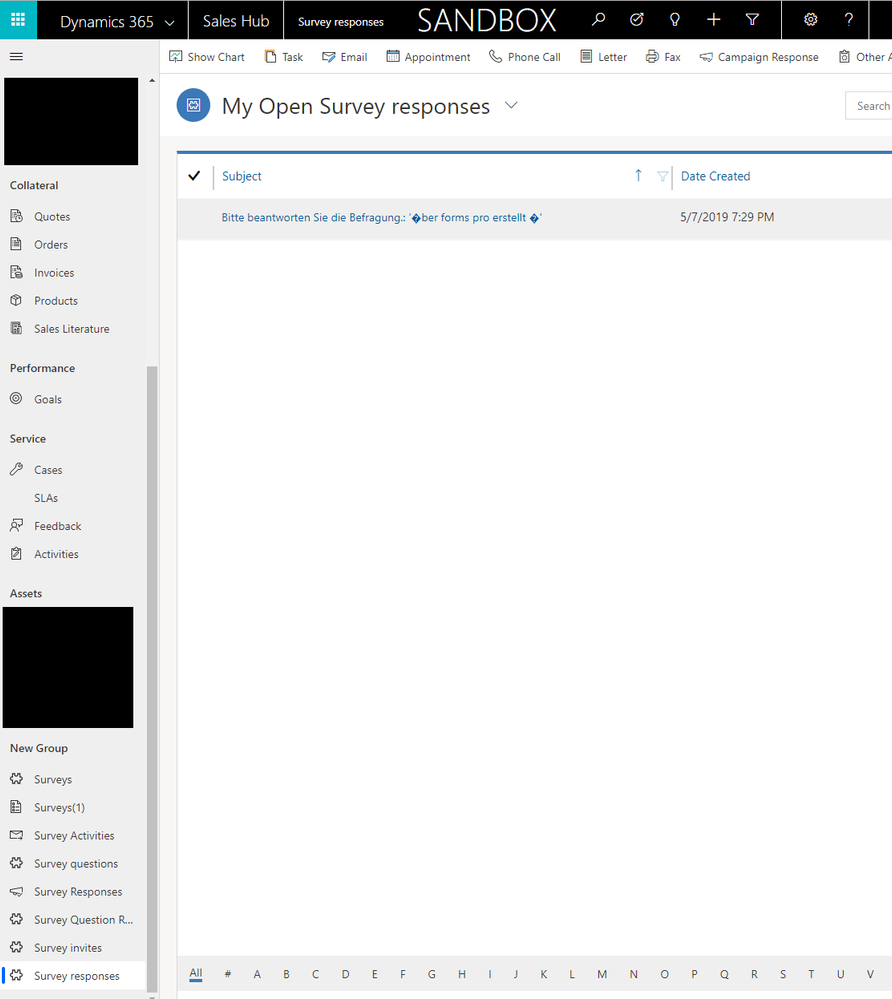The width and height of the screenshot is (892, 999).
Task: Open Sales Literature
Action: 73,329
